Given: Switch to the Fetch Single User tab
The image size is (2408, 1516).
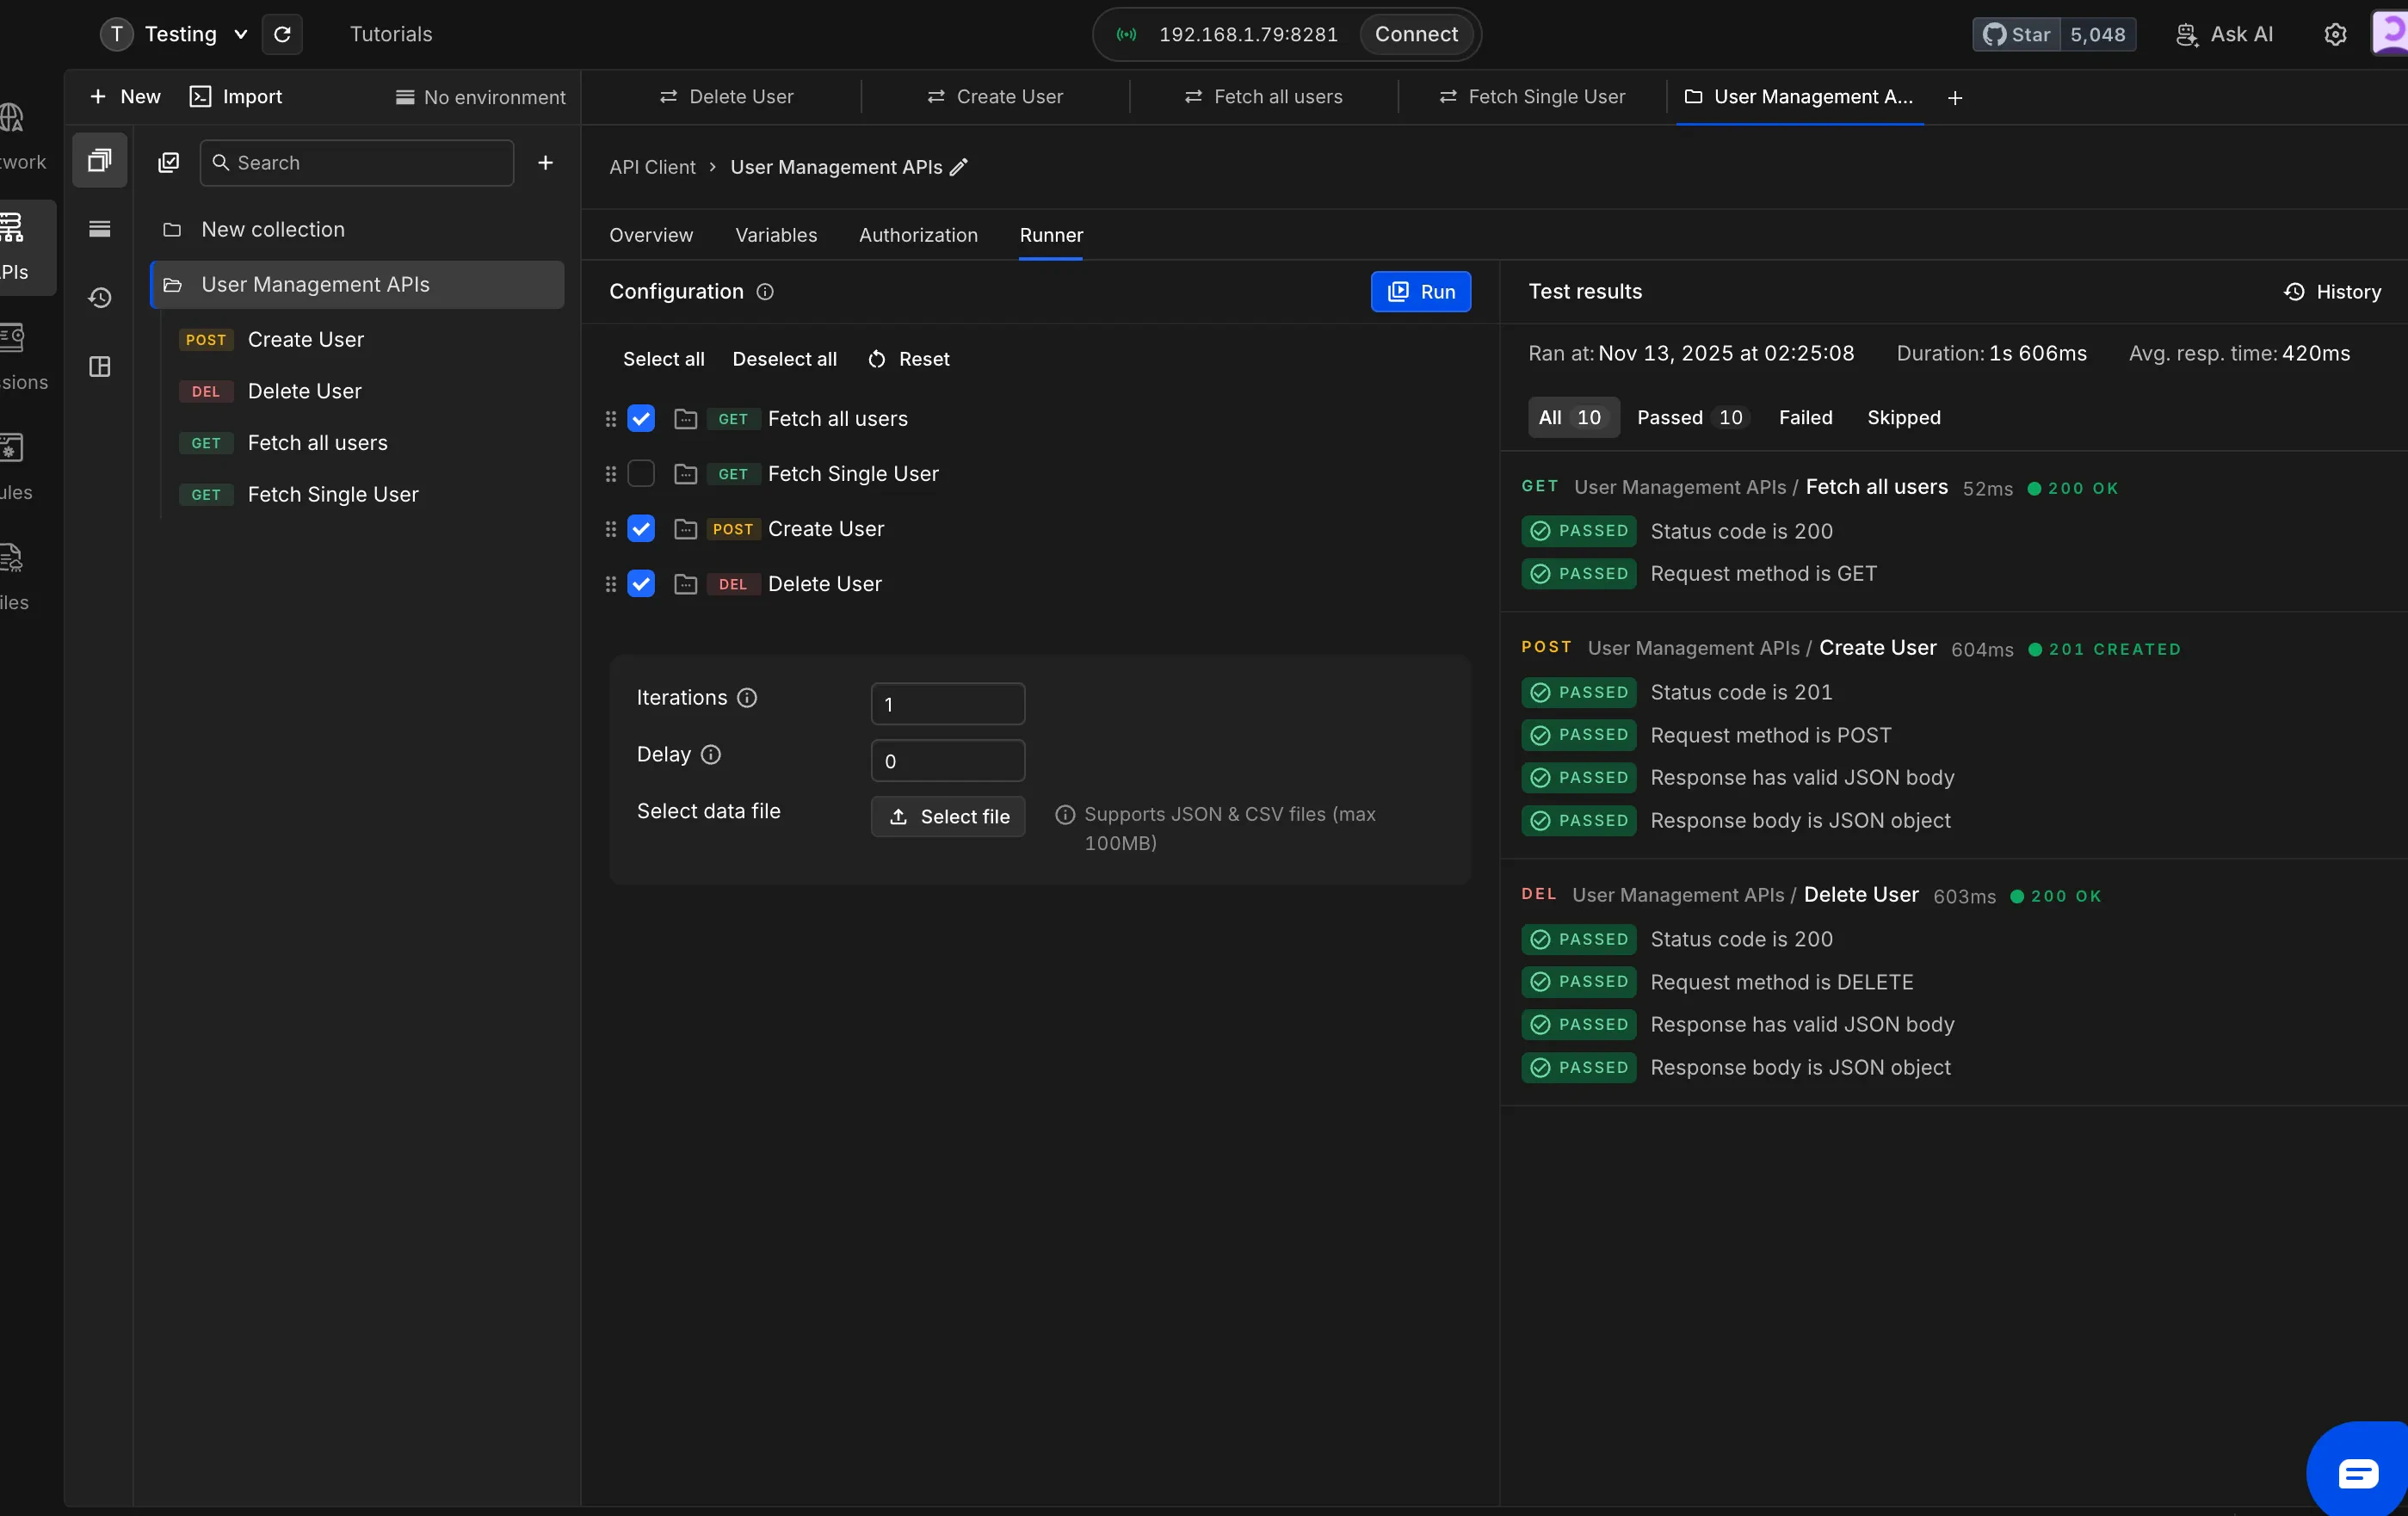Looking at the screenshot, I should click(1532, 97).
